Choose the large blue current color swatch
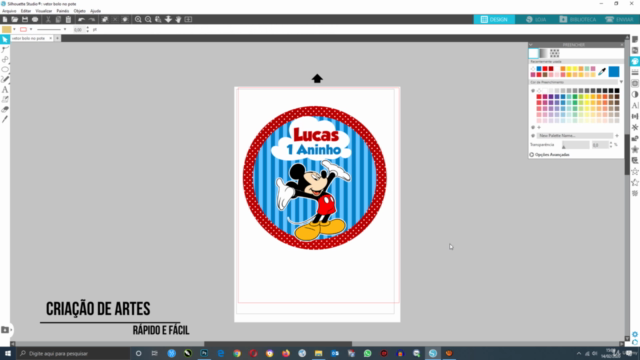The image size is (640, 360). tap(614, 72)
